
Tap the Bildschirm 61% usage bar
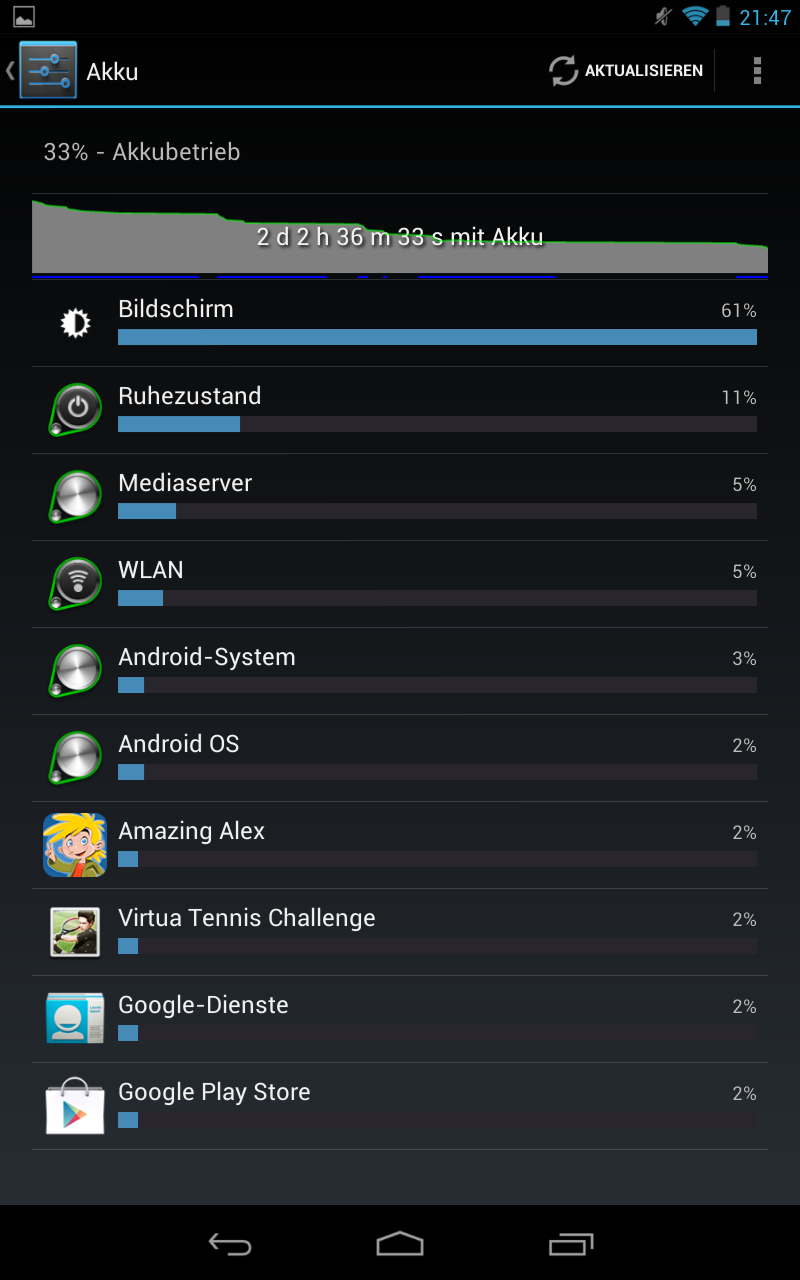tap(437, 337)
